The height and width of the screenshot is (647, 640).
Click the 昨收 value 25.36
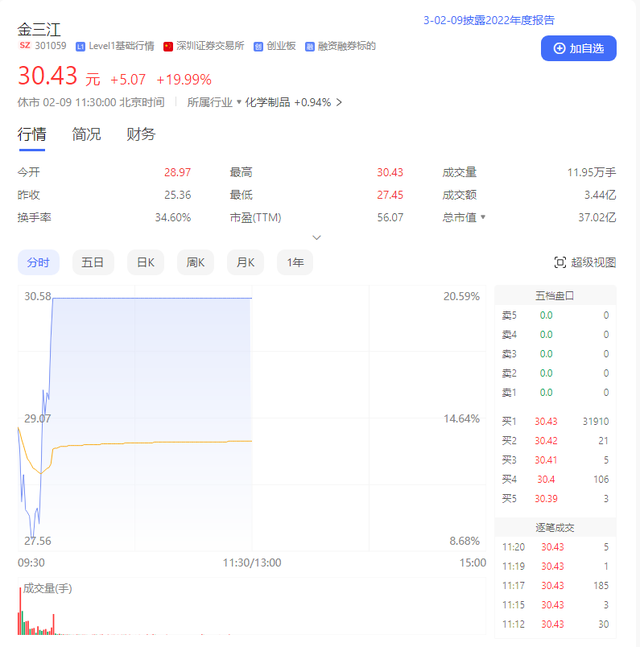point(177,195)
